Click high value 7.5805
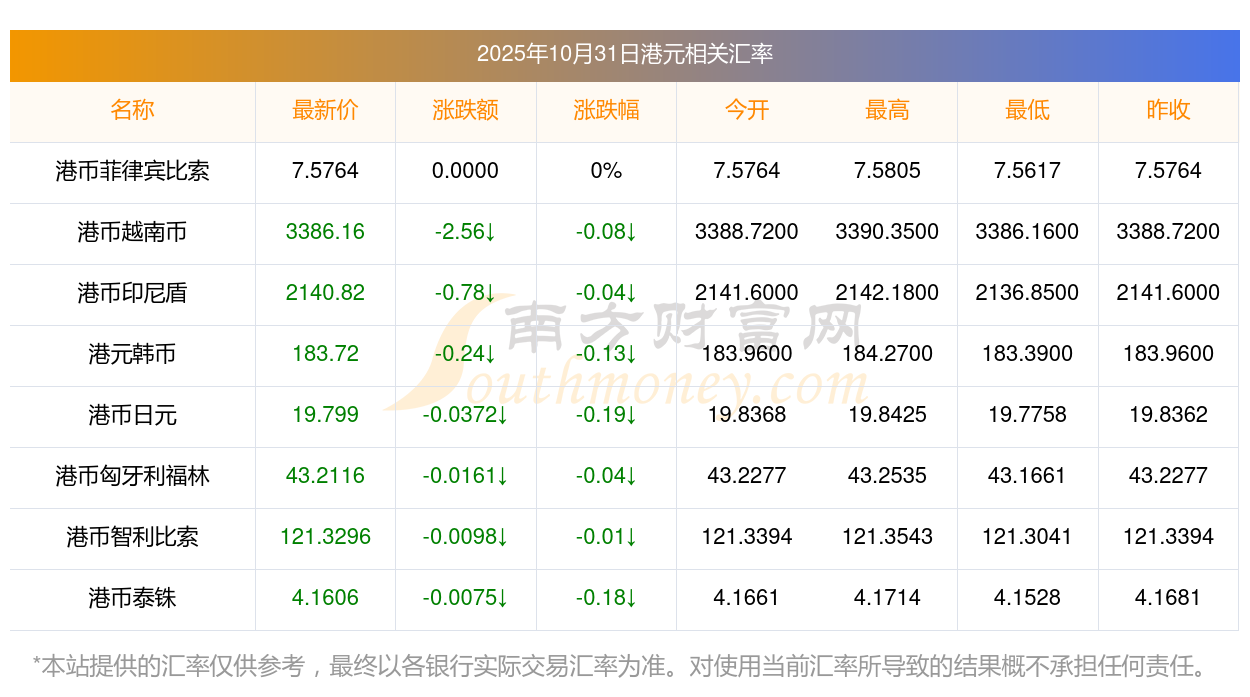The height and width of the screenshot is (697, 1250). pos(887,171)
